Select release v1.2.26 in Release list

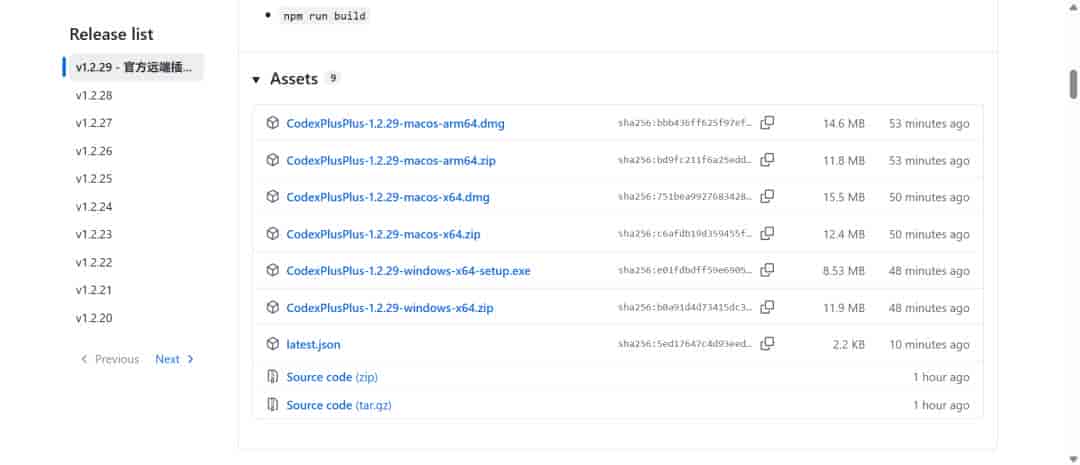tap(94, 152)
